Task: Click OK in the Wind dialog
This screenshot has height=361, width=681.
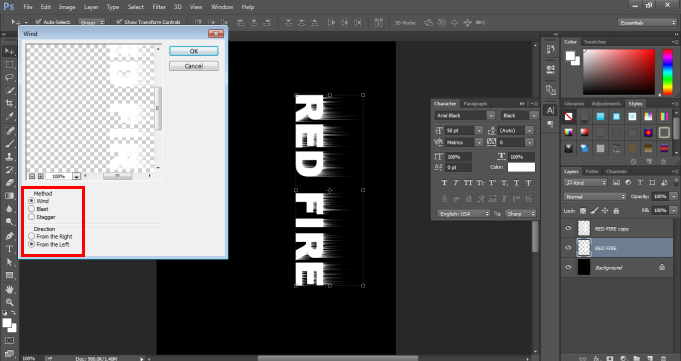Action: pyautogui.click(x=194, y=51)
